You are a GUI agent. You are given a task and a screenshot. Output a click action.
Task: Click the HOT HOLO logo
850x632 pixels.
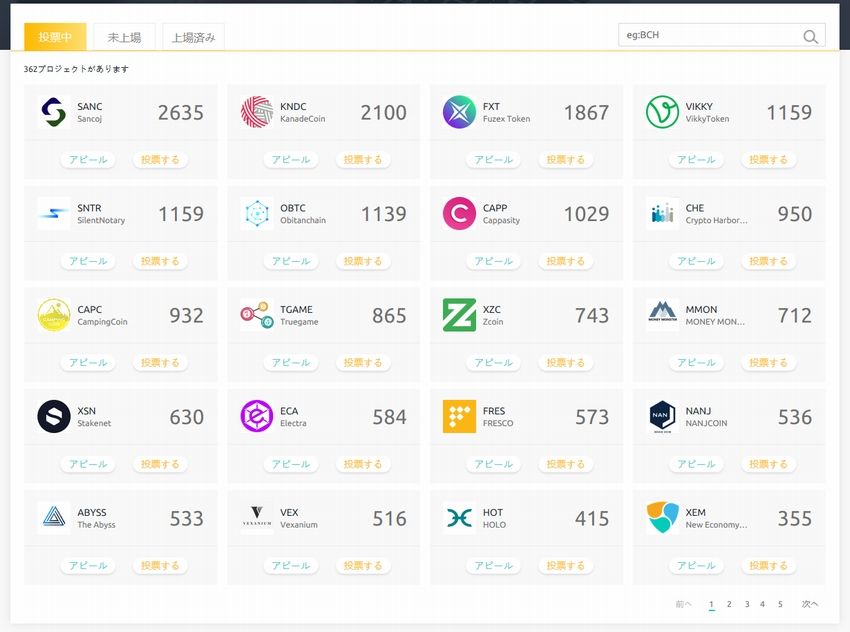click(459, 518)
